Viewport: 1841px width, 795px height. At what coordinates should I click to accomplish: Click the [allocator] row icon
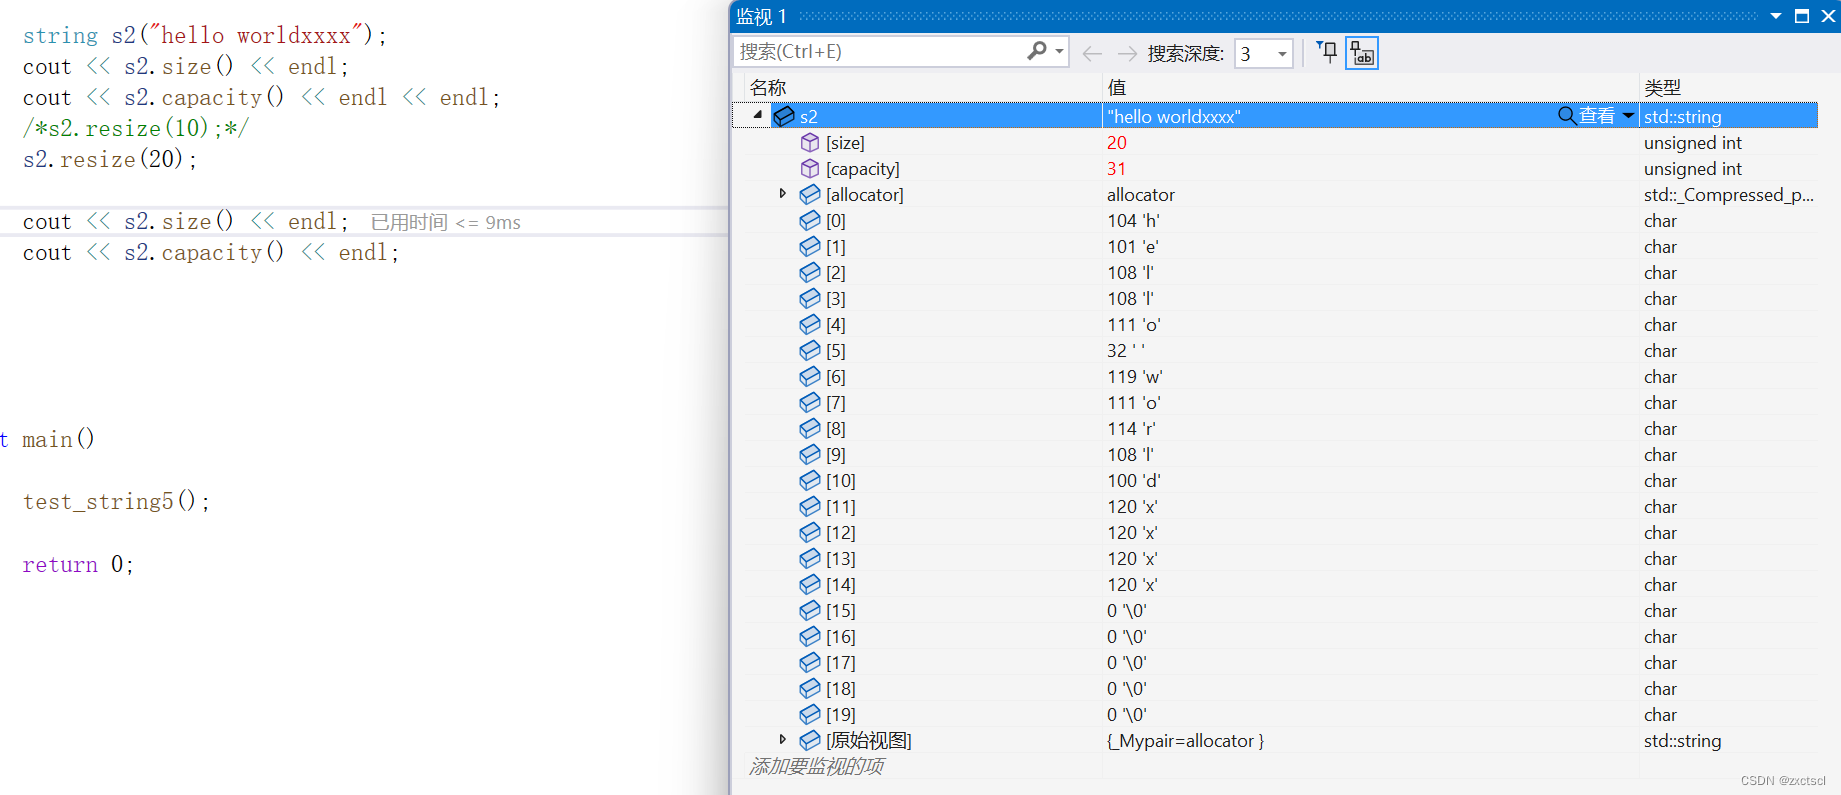click(x=810, y=194)
